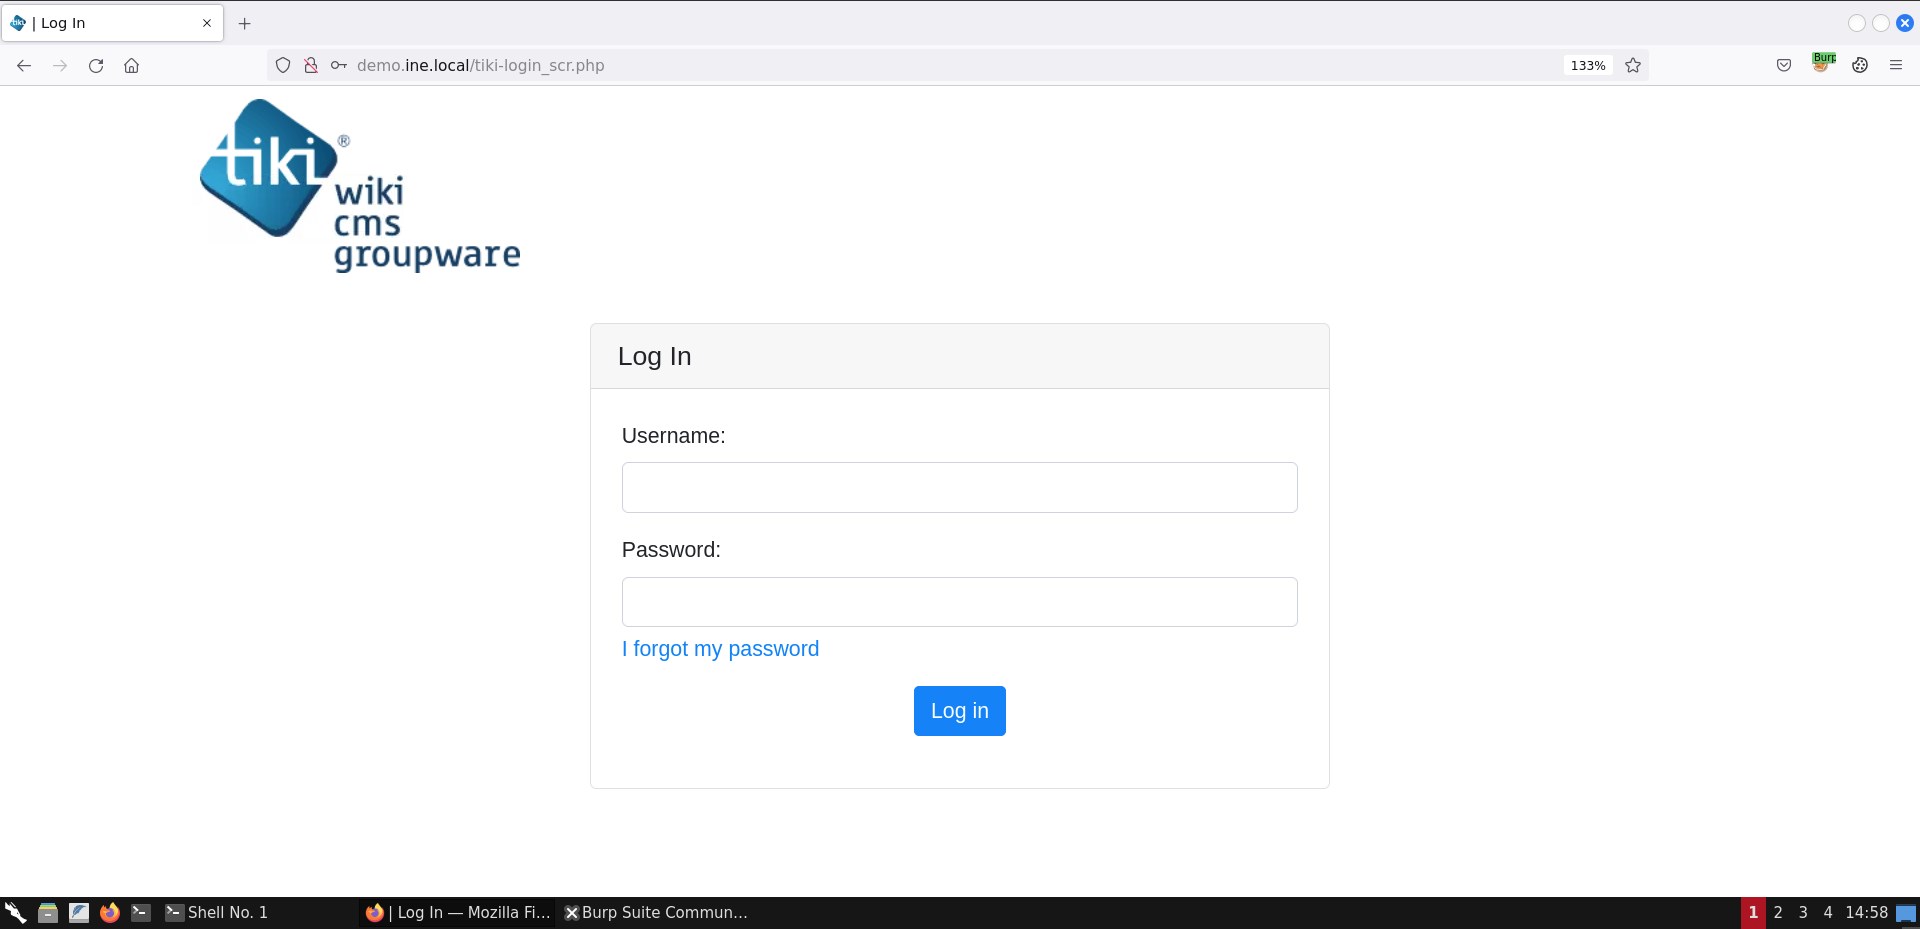1920x929 pixels.
Task: Go to the Firefox home page icon
Action: 131,66
